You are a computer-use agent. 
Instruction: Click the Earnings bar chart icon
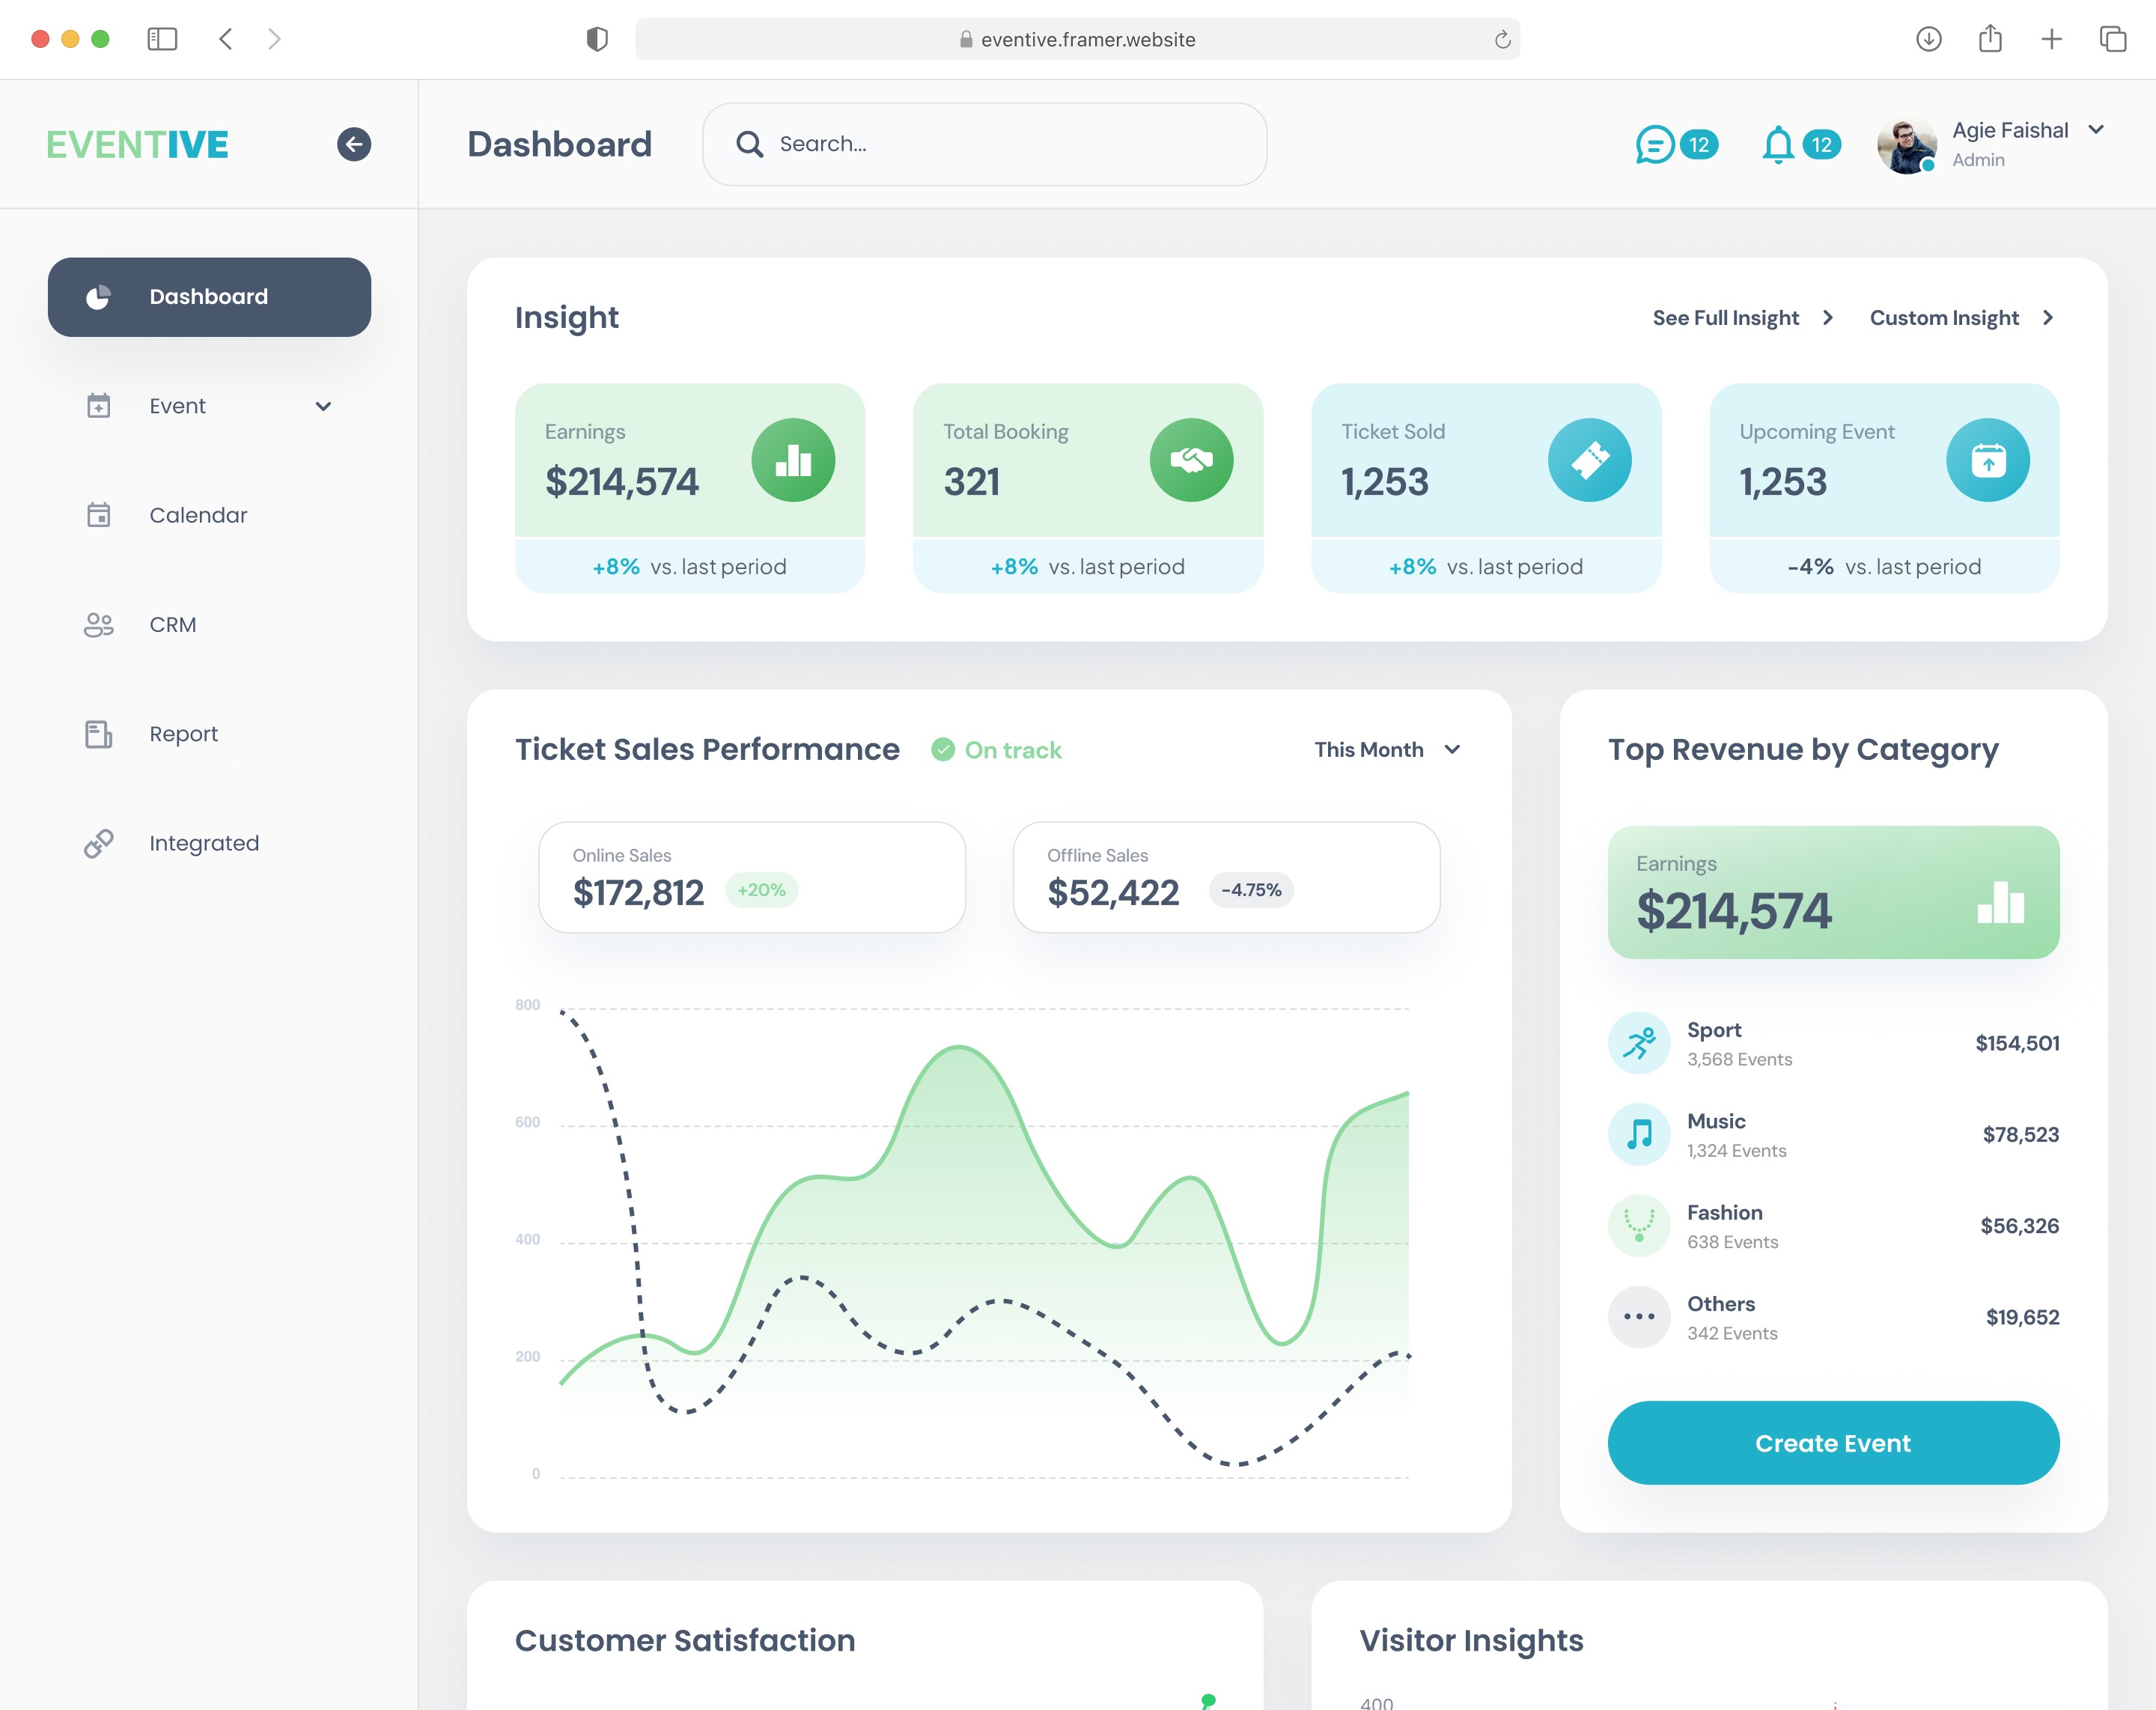click(792, 460)
